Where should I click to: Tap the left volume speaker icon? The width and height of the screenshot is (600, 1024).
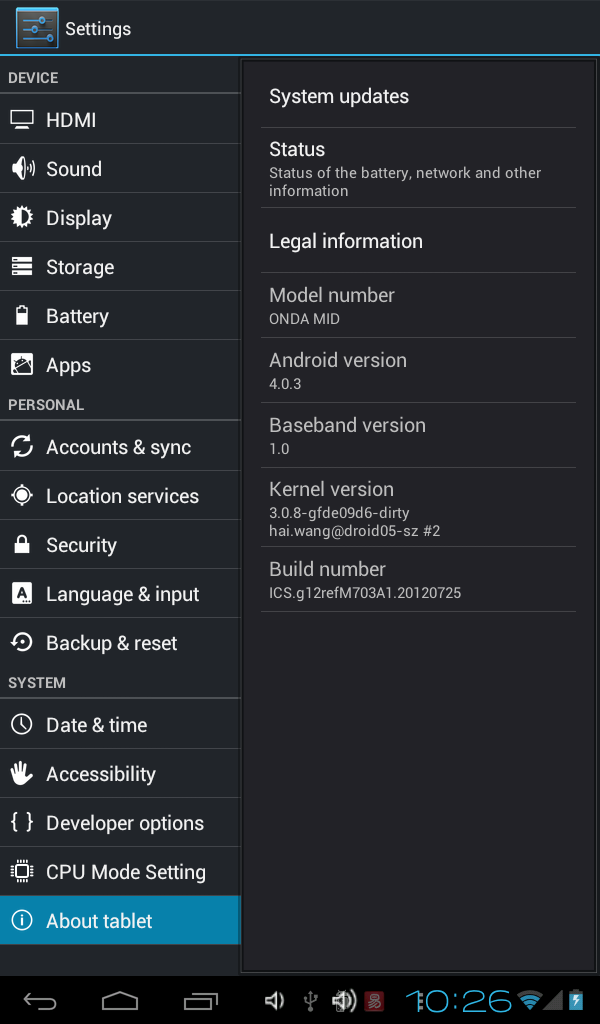coord(274,1000)
